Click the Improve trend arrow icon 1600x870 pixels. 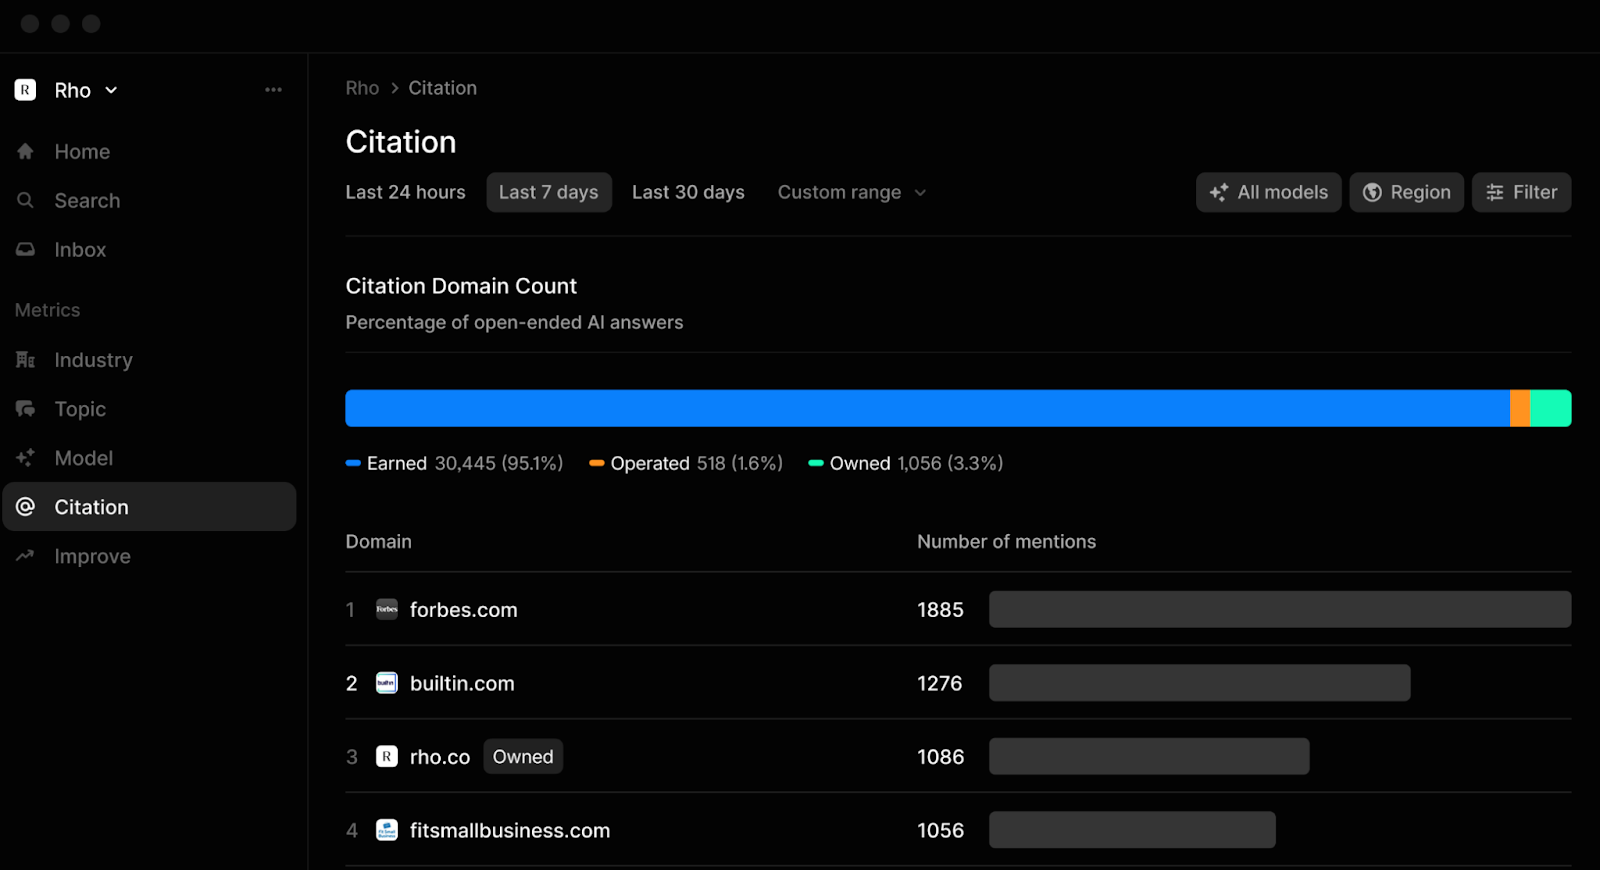(x=26, y=556)
